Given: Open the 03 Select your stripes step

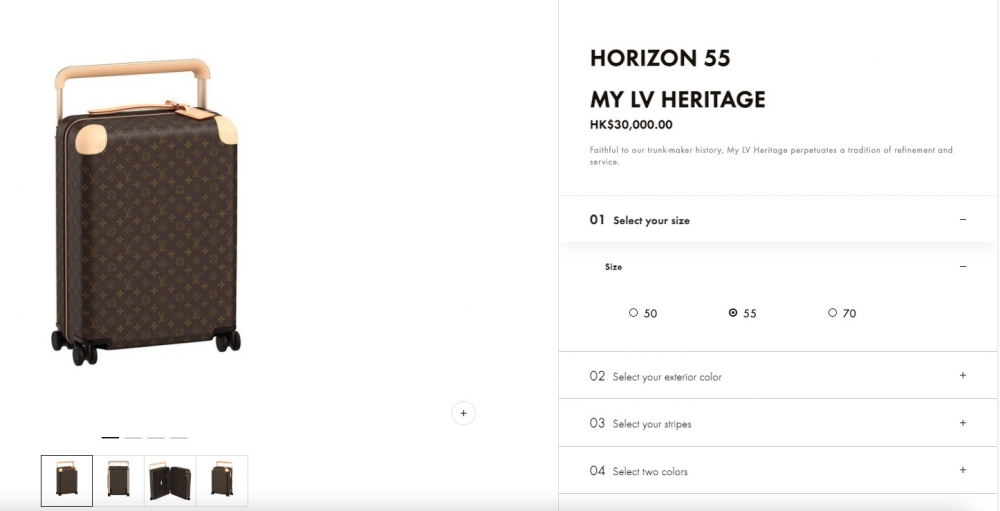Looking at the screenshot, I should [x=651, y=424].
